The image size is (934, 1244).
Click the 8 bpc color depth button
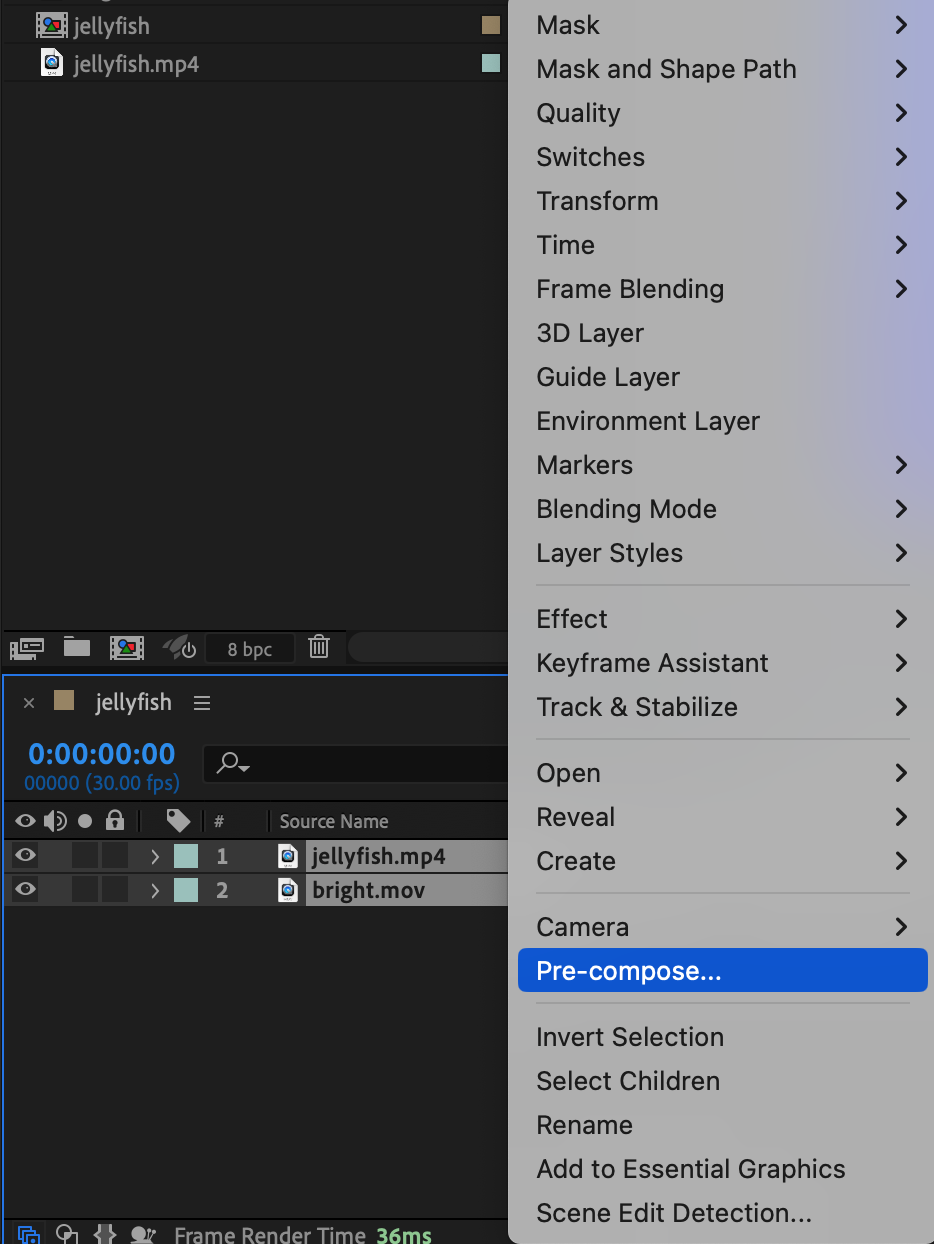[x=249, y=649]
